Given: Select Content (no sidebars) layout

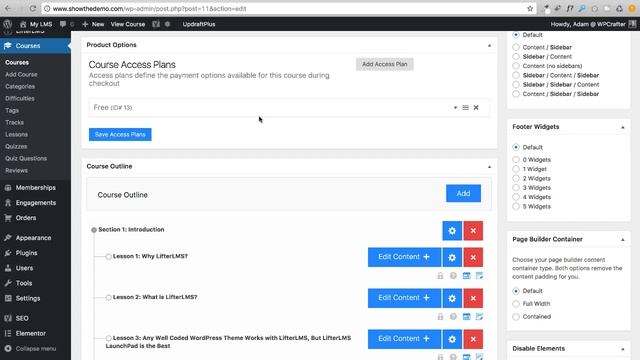Looking at the screenshot, I should tap(516, 66).
